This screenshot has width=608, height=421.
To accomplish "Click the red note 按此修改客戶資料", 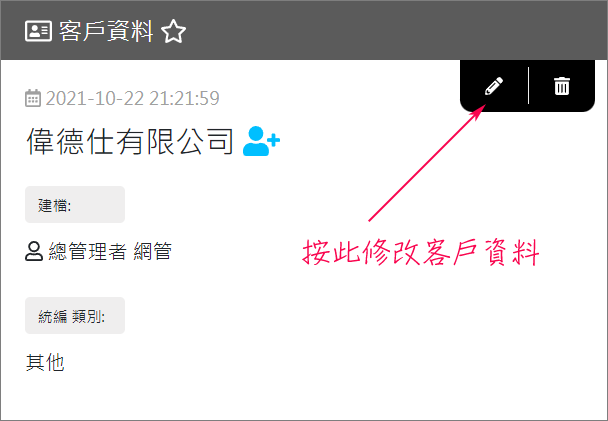I will coord(421,252).
